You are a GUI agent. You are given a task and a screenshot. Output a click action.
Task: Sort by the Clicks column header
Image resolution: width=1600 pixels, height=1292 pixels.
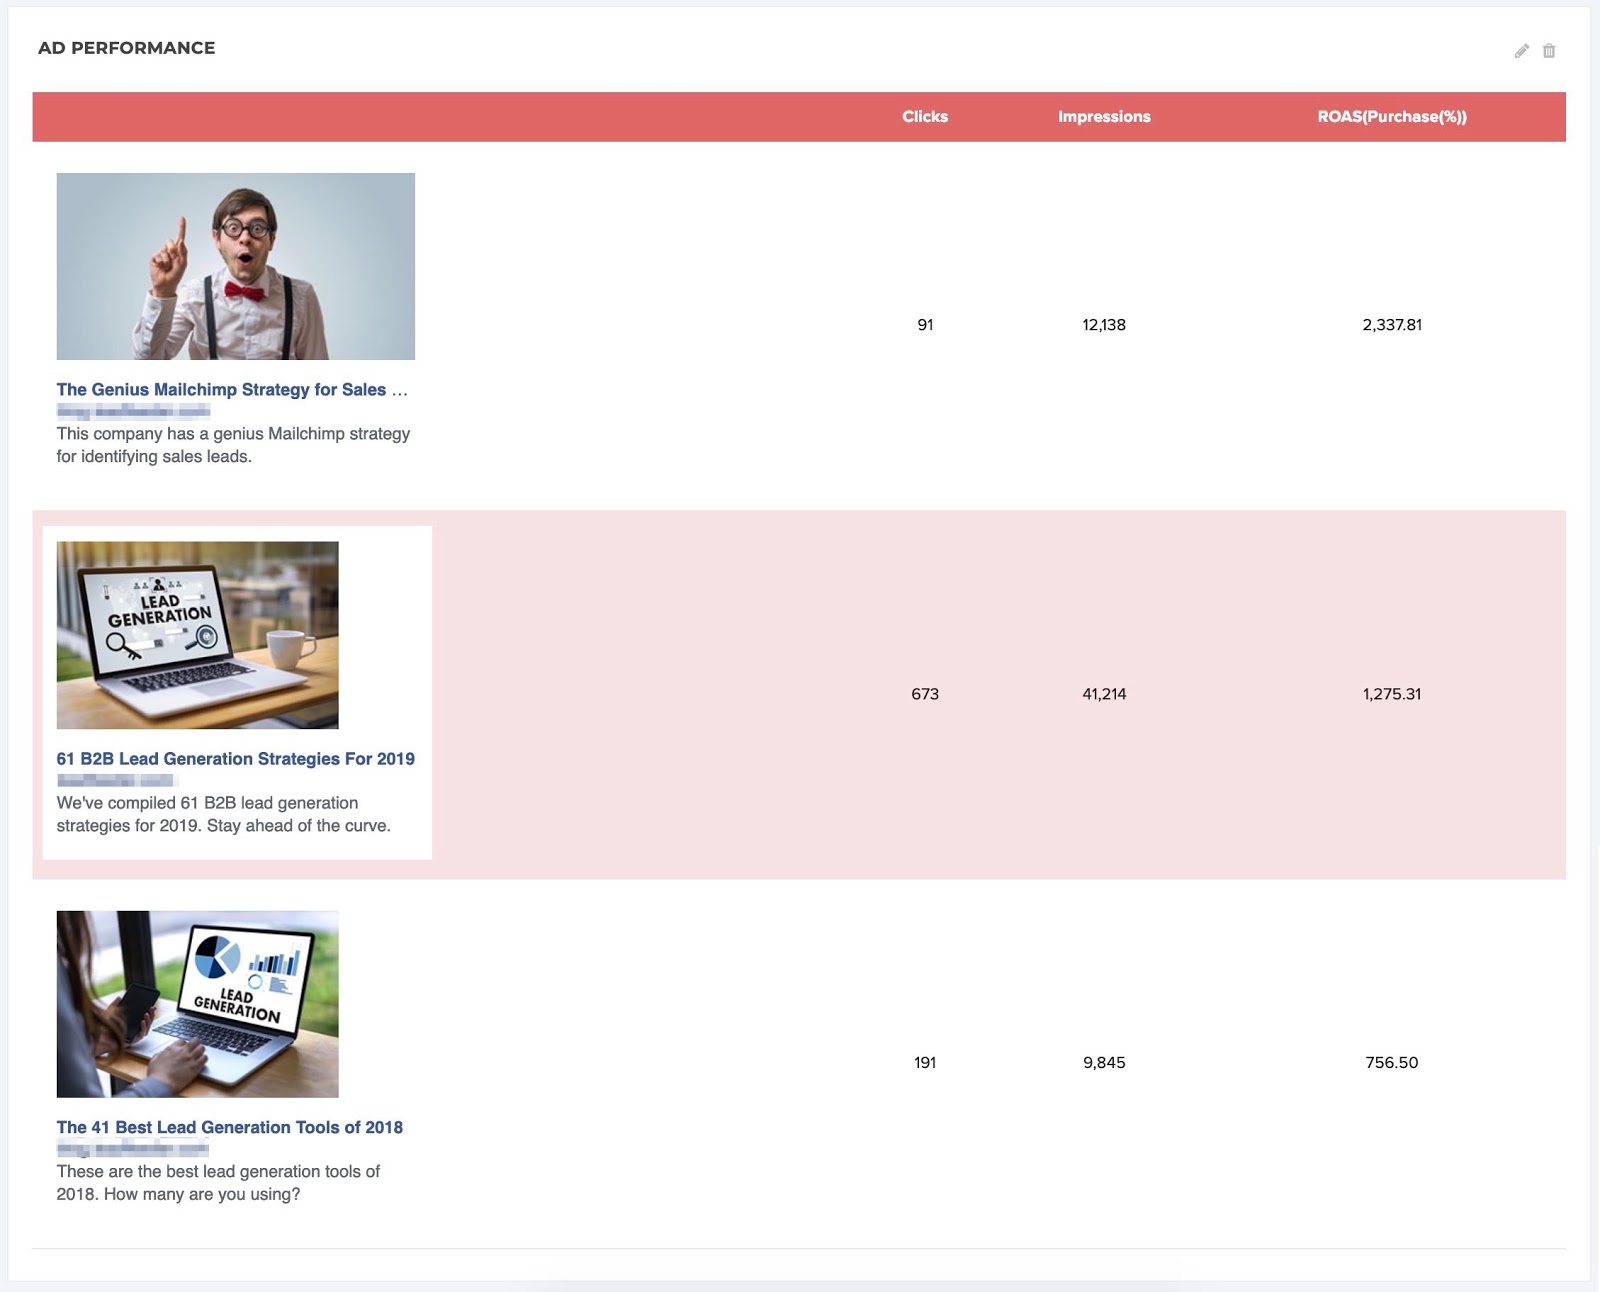coord(924,117)
